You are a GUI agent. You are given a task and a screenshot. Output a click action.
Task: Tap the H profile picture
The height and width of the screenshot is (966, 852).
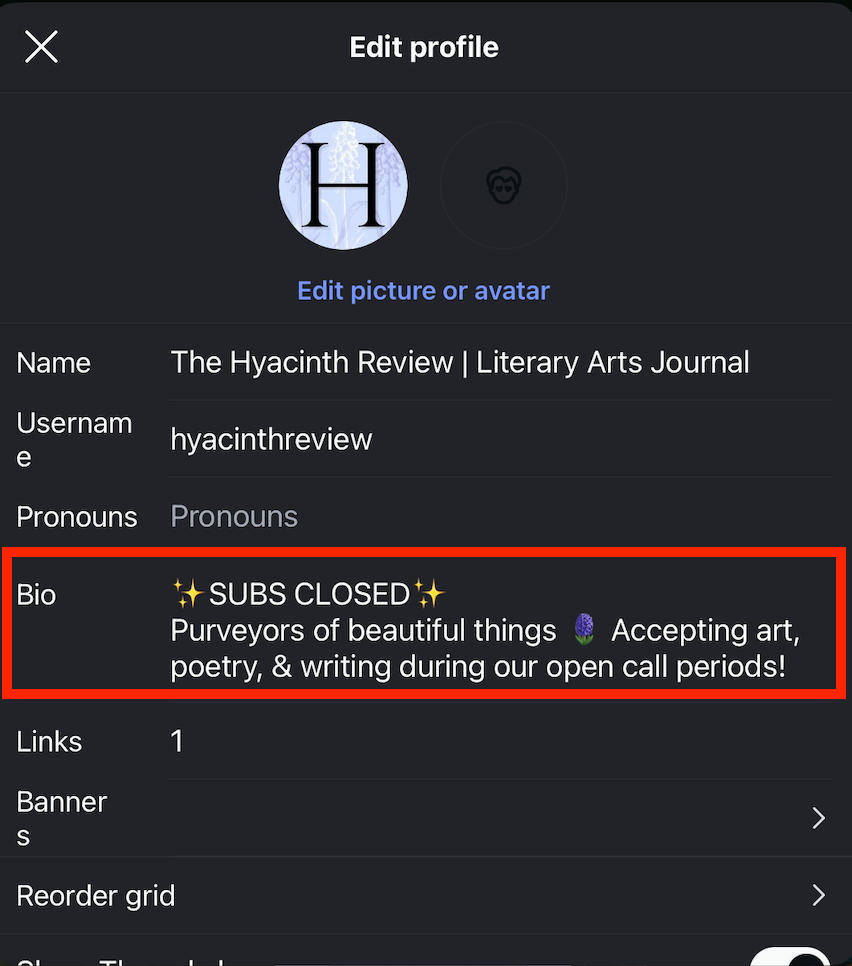pos(343,185)
